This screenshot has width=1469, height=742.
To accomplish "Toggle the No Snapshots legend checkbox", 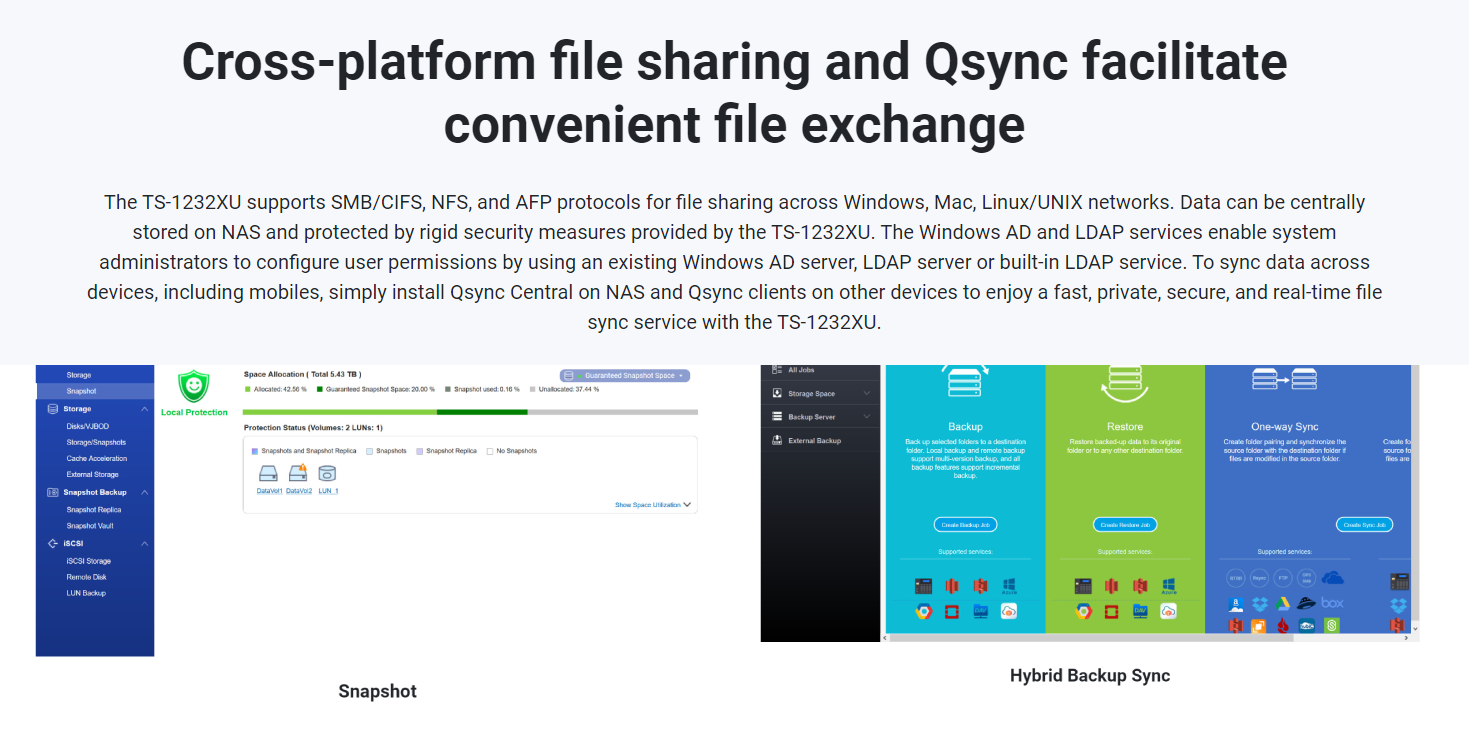I will tap(490, 451).
